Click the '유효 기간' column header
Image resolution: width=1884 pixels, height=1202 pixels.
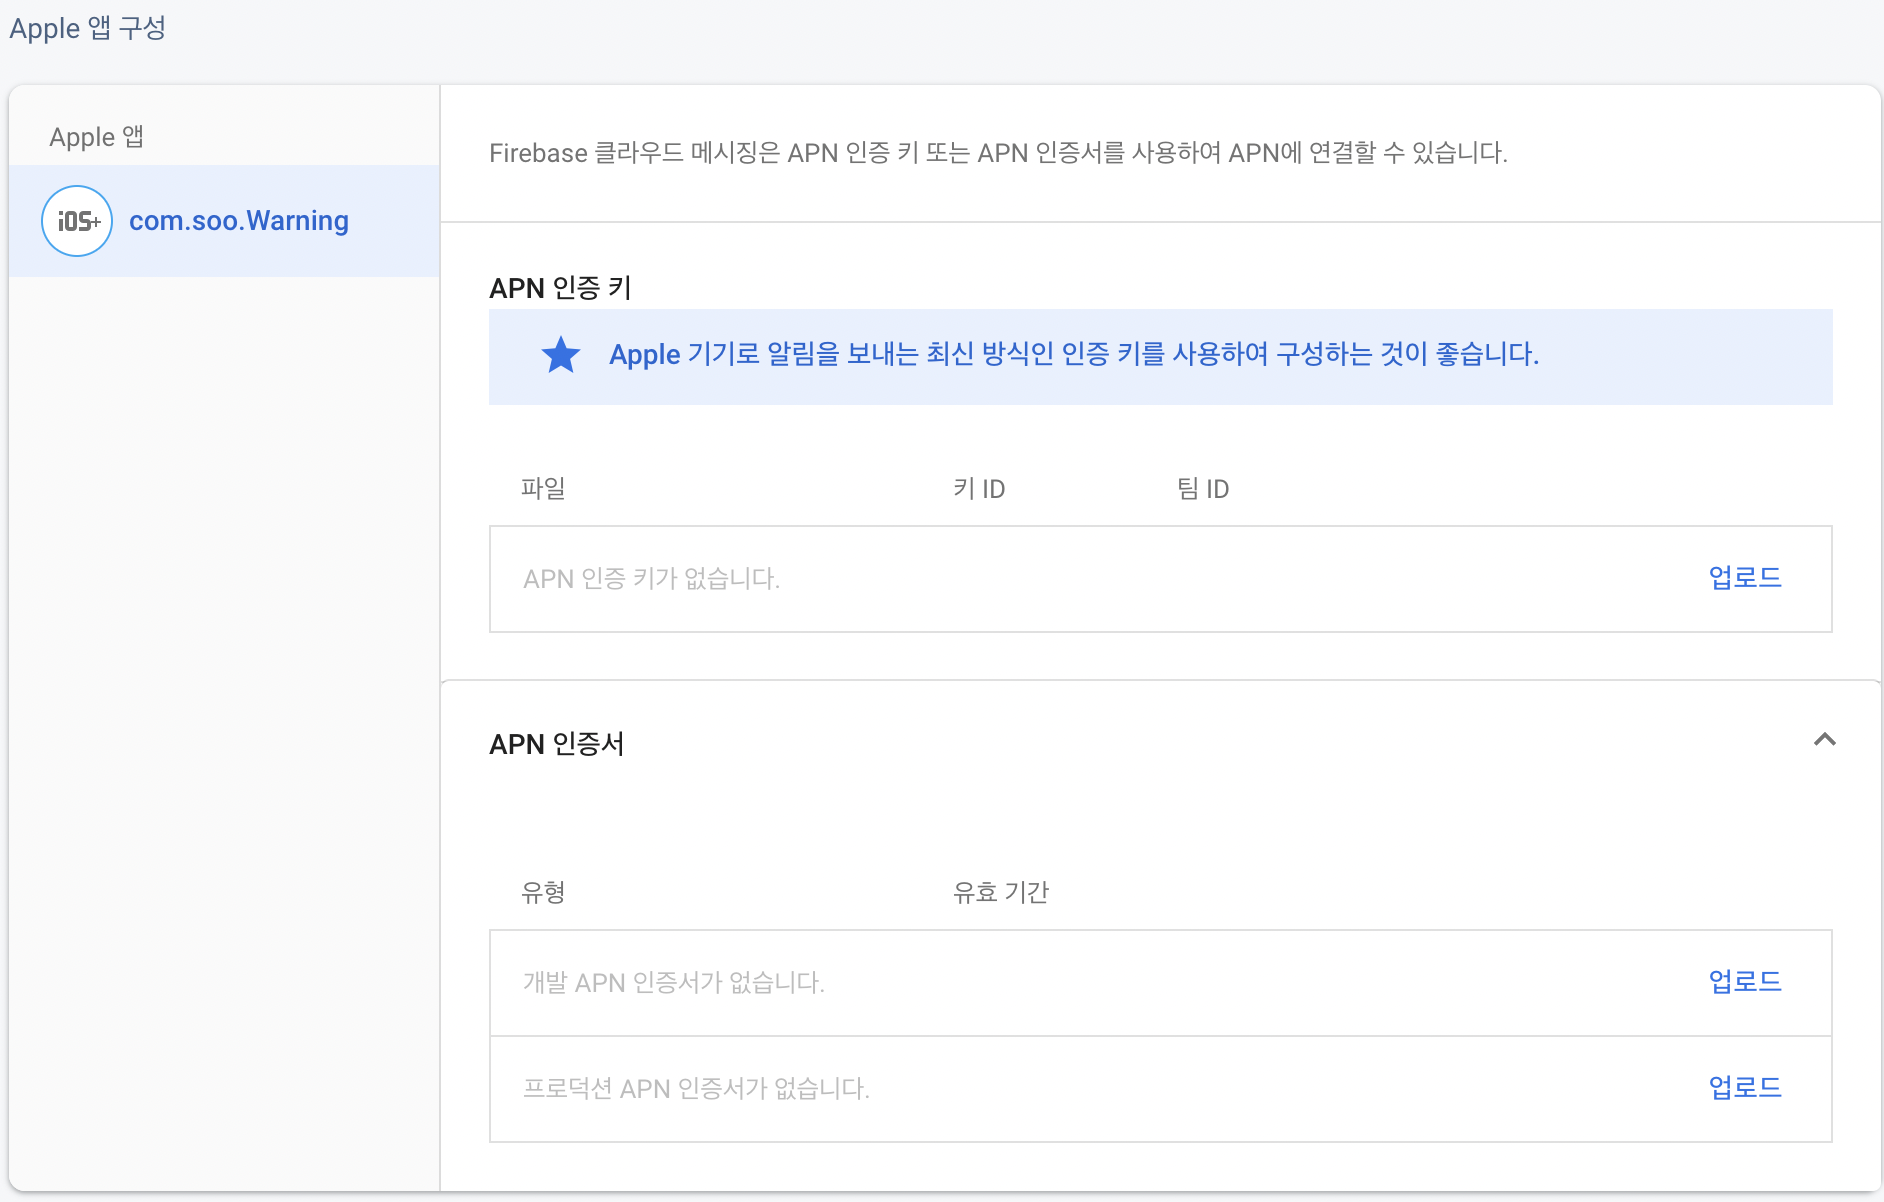tap(1001, 893)
